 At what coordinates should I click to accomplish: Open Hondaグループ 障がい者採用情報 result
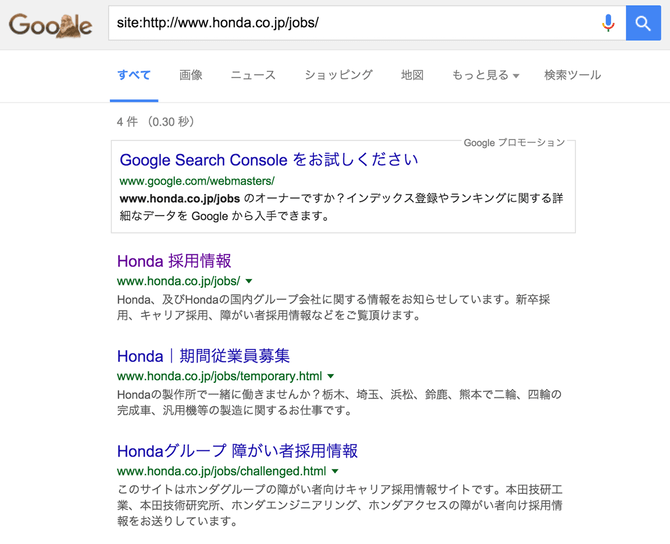[x=237, y=451]
